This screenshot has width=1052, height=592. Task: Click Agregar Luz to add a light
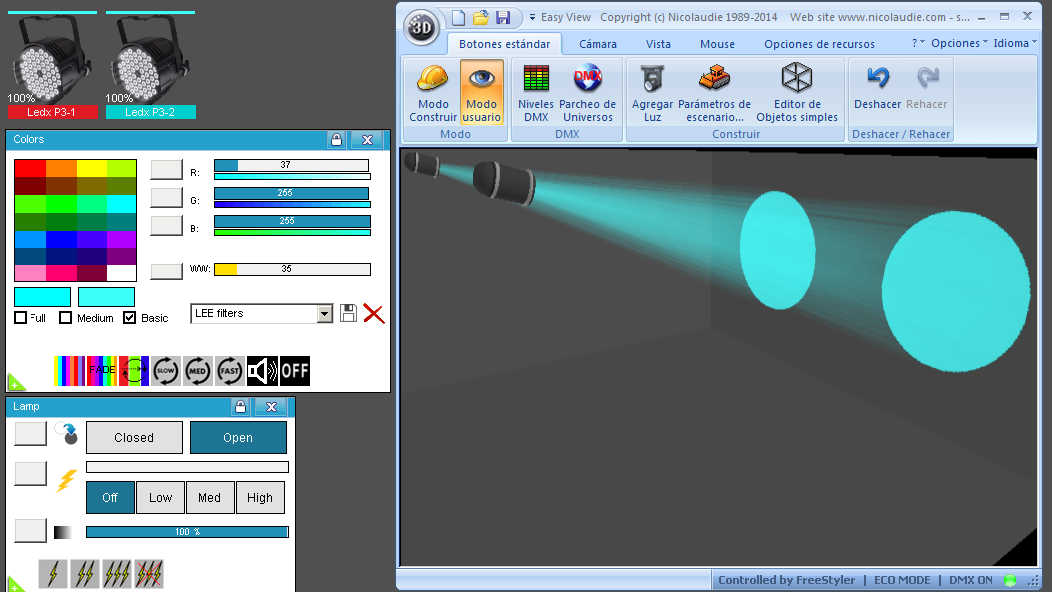pos(652,93)
